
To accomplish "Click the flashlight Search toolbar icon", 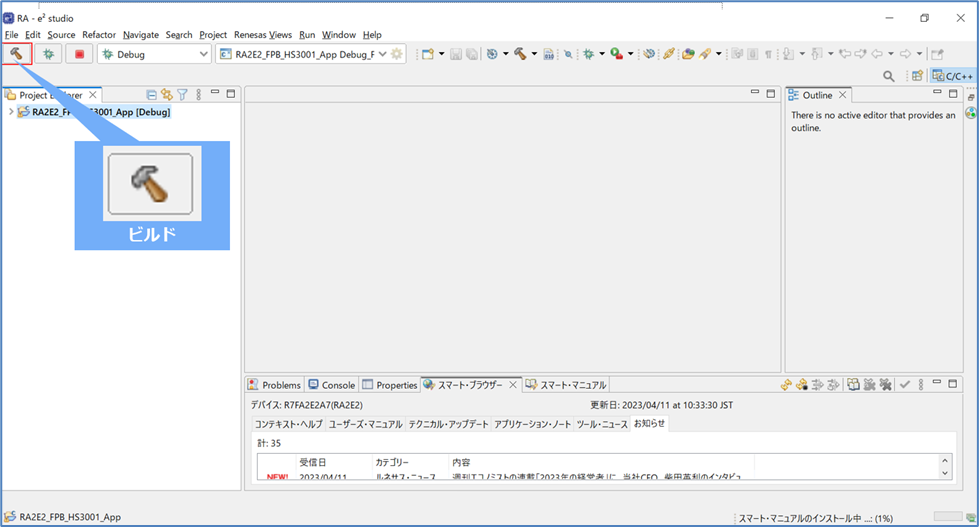I will point(706,54).
